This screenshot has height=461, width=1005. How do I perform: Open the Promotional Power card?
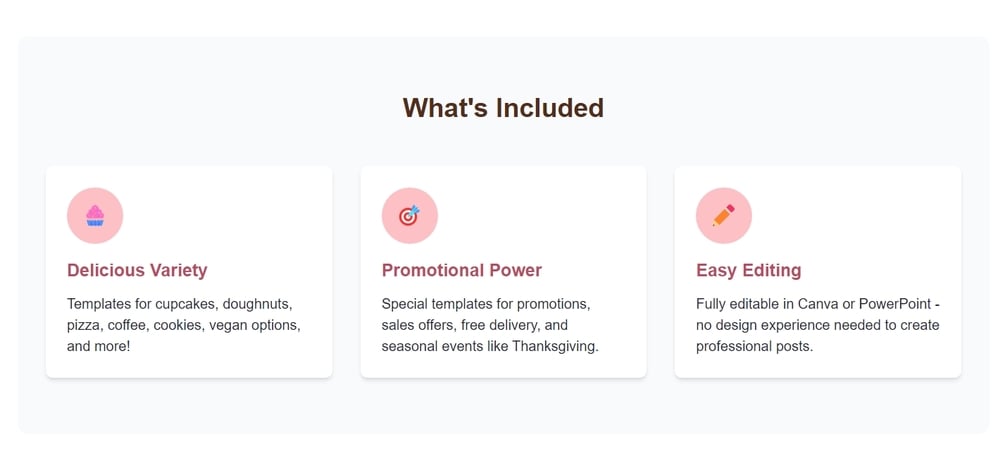[503, 272]
